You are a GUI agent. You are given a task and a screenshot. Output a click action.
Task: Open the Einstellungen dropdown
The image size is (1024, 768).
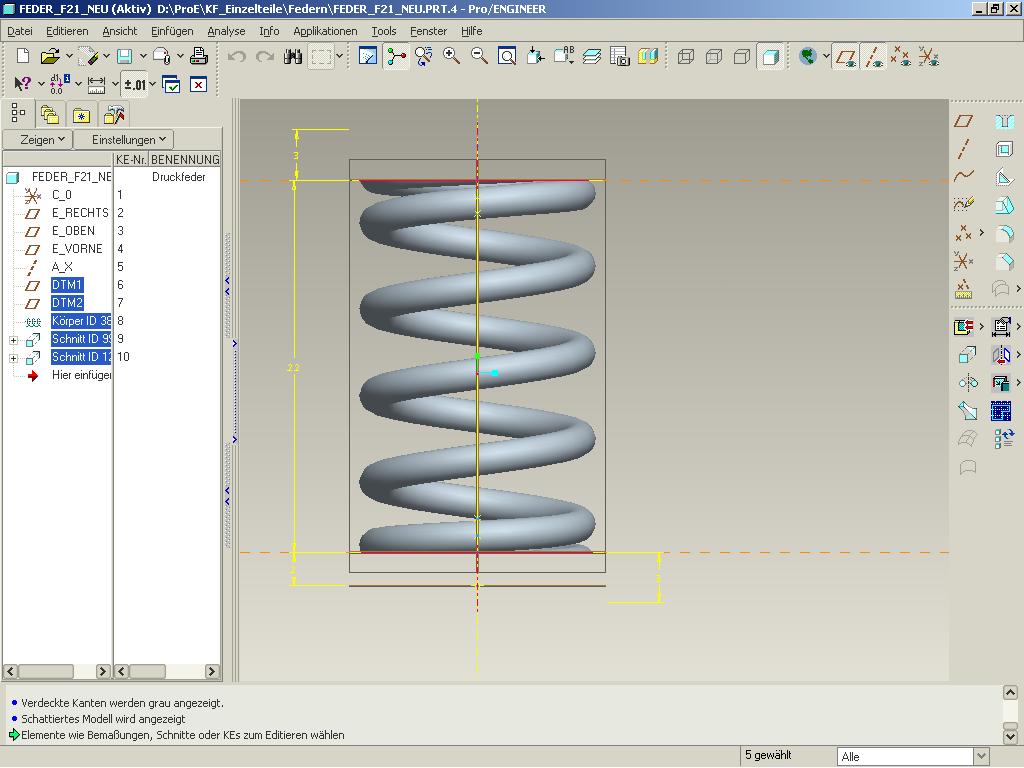[x=130, y=140]
